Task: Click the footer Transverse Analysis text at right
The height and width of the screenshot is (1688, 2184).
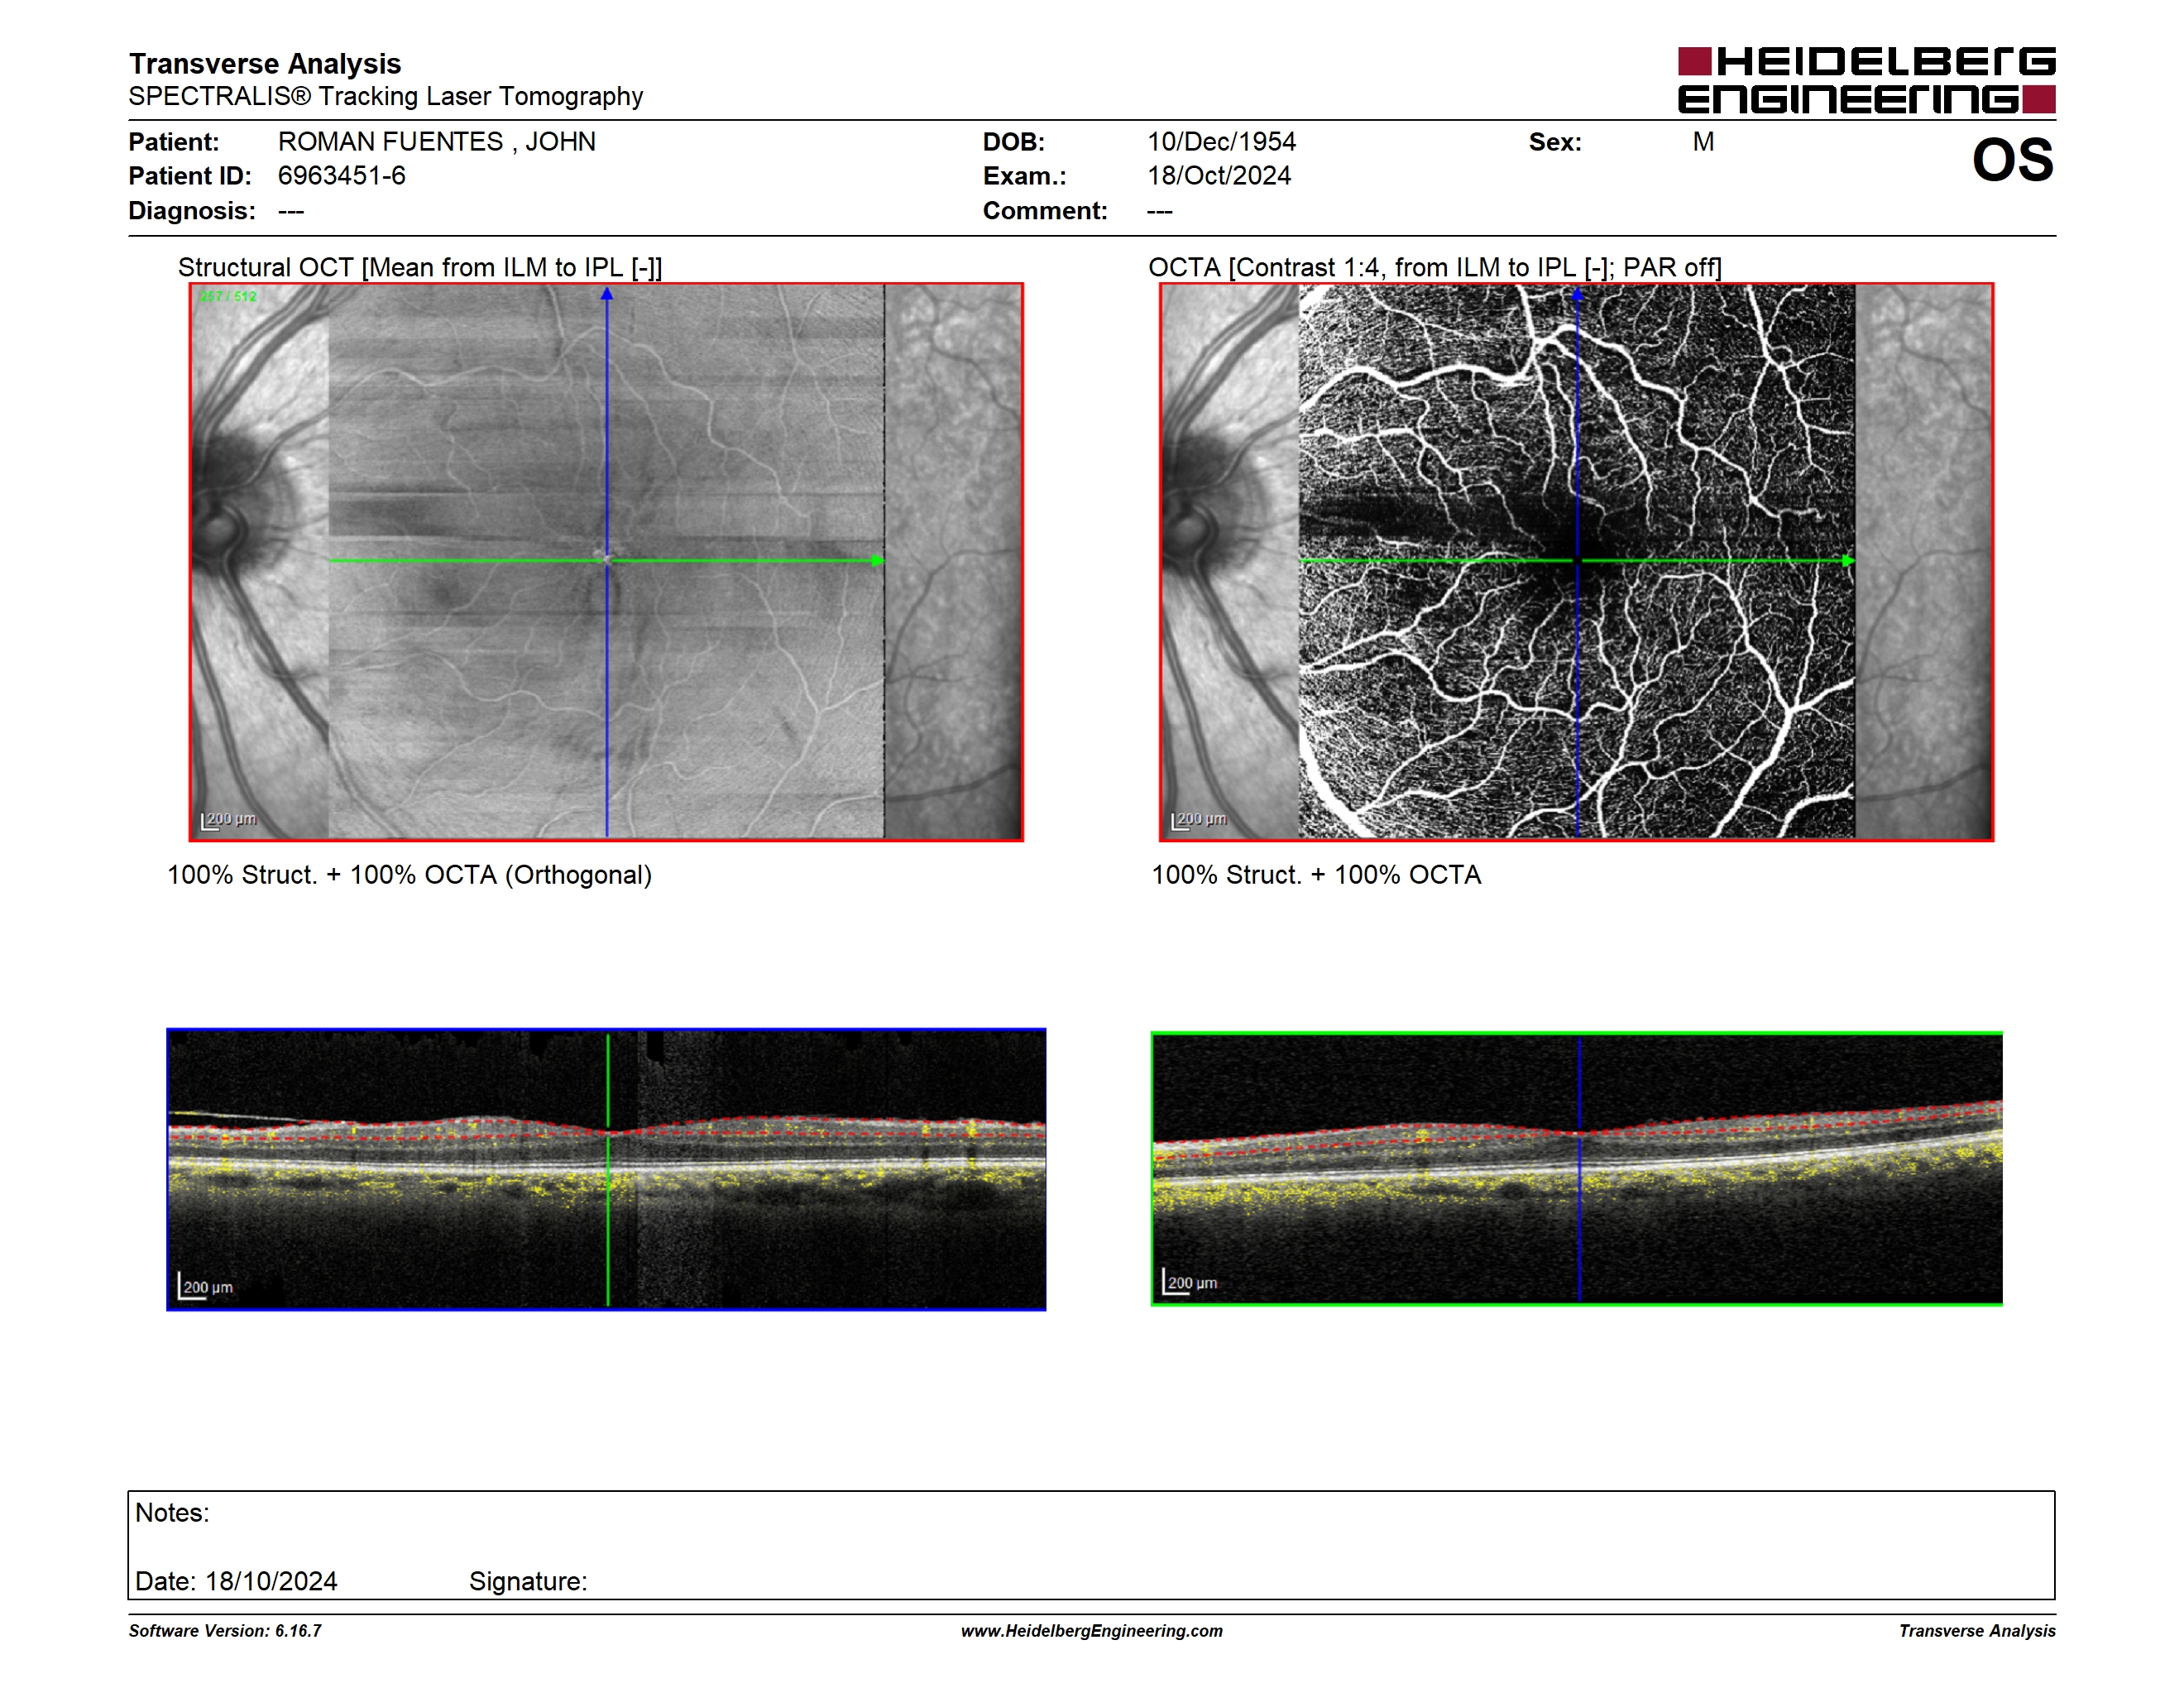Action: pyautogui.click(x=1977, y=1631)
